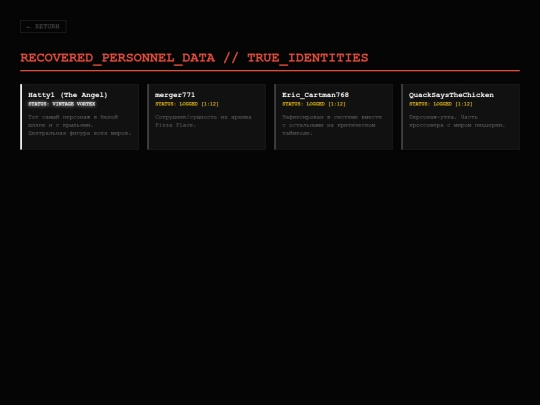Click merger771's STATUS: LOGGED [1:12] line
The height and width of the screenshot is (405, 540).
(187, 104)
